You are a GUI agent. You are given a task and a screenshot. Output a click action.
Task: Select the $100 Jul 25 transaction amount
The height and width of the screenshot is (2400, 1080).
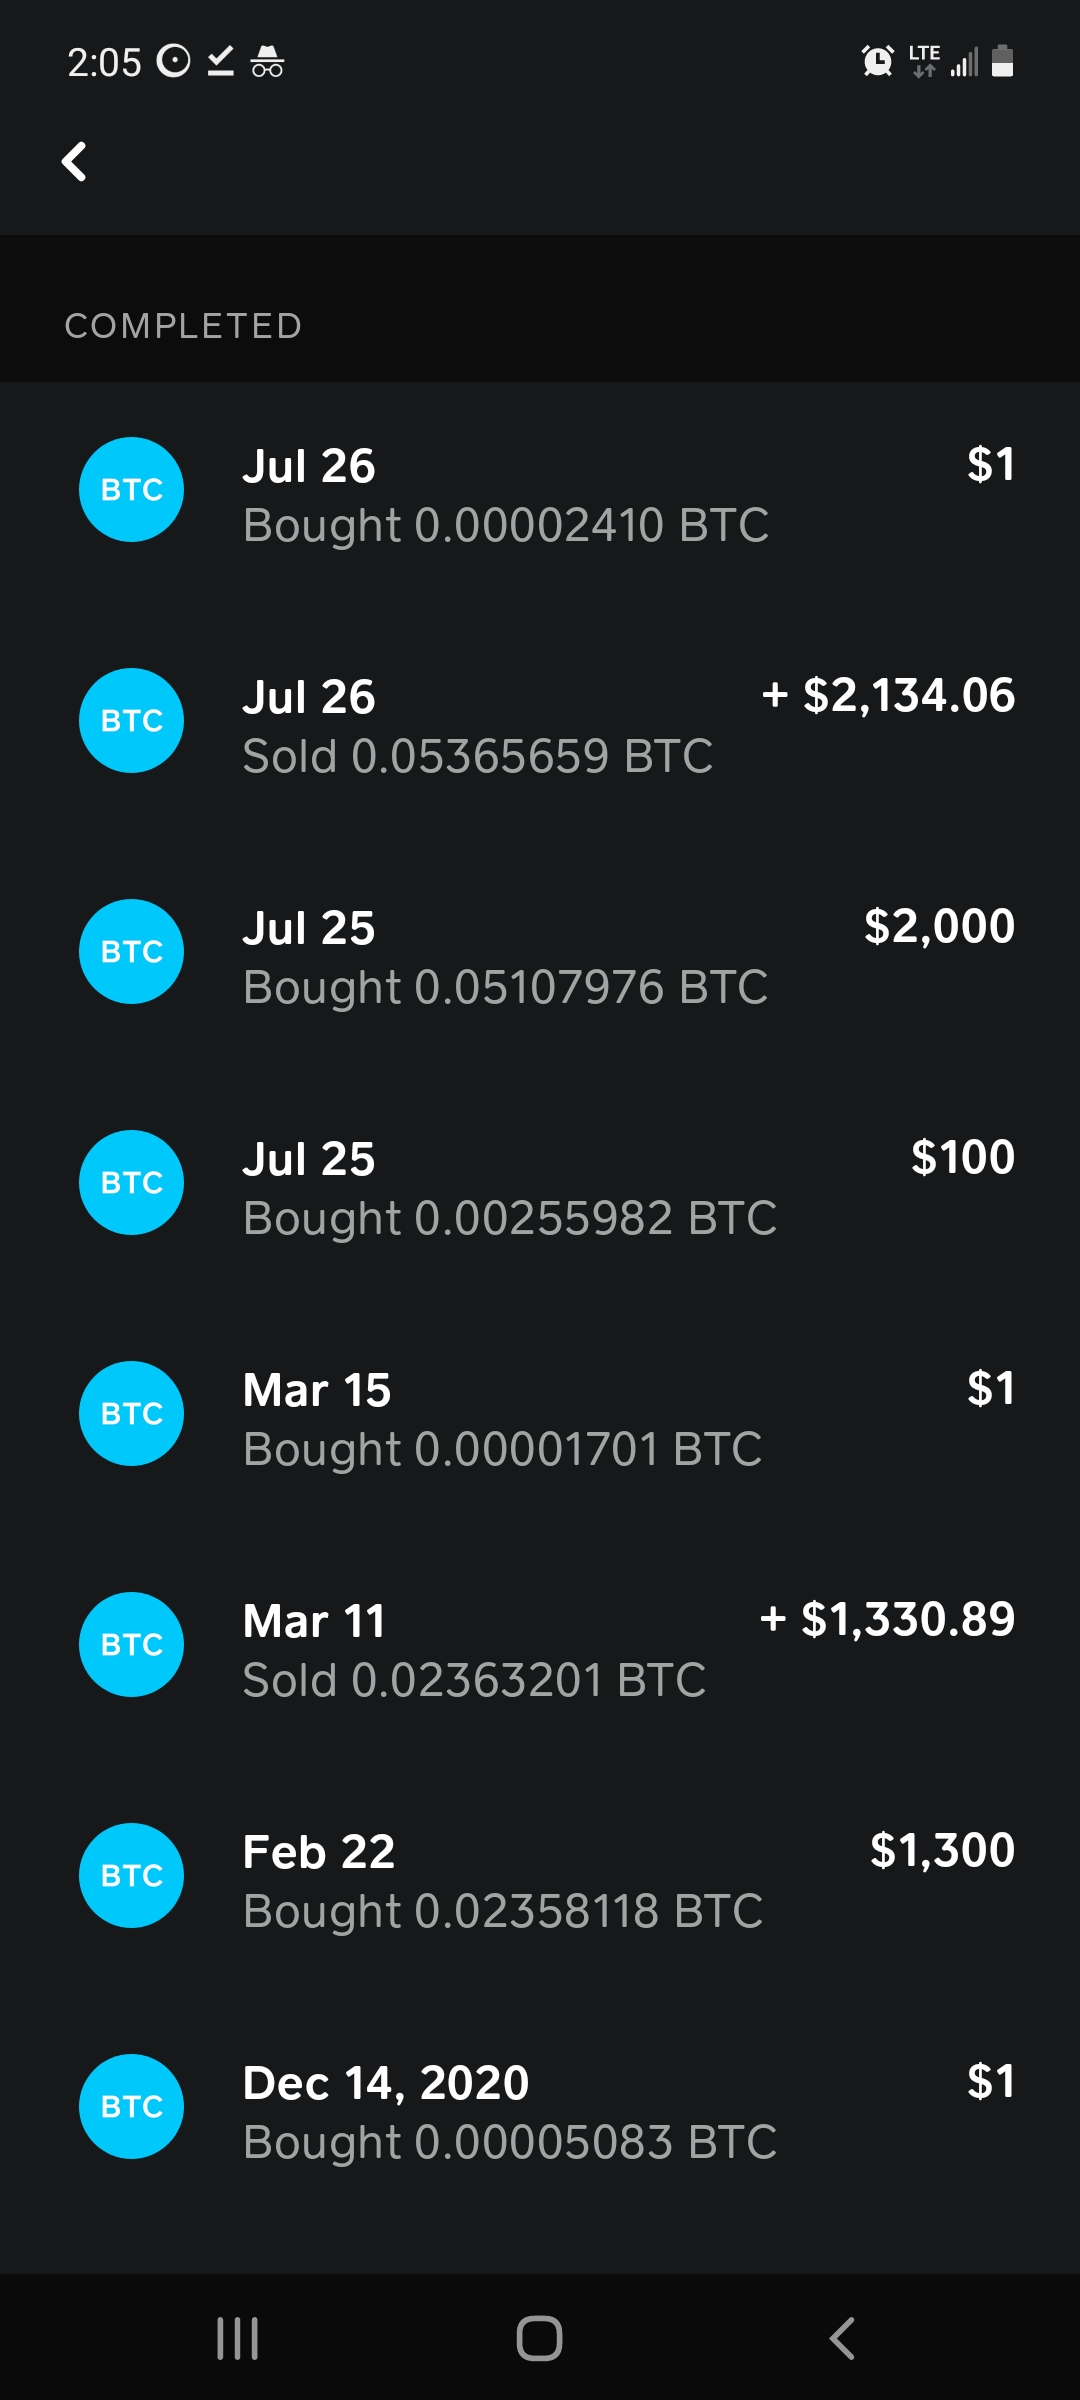click(962, 1158)
